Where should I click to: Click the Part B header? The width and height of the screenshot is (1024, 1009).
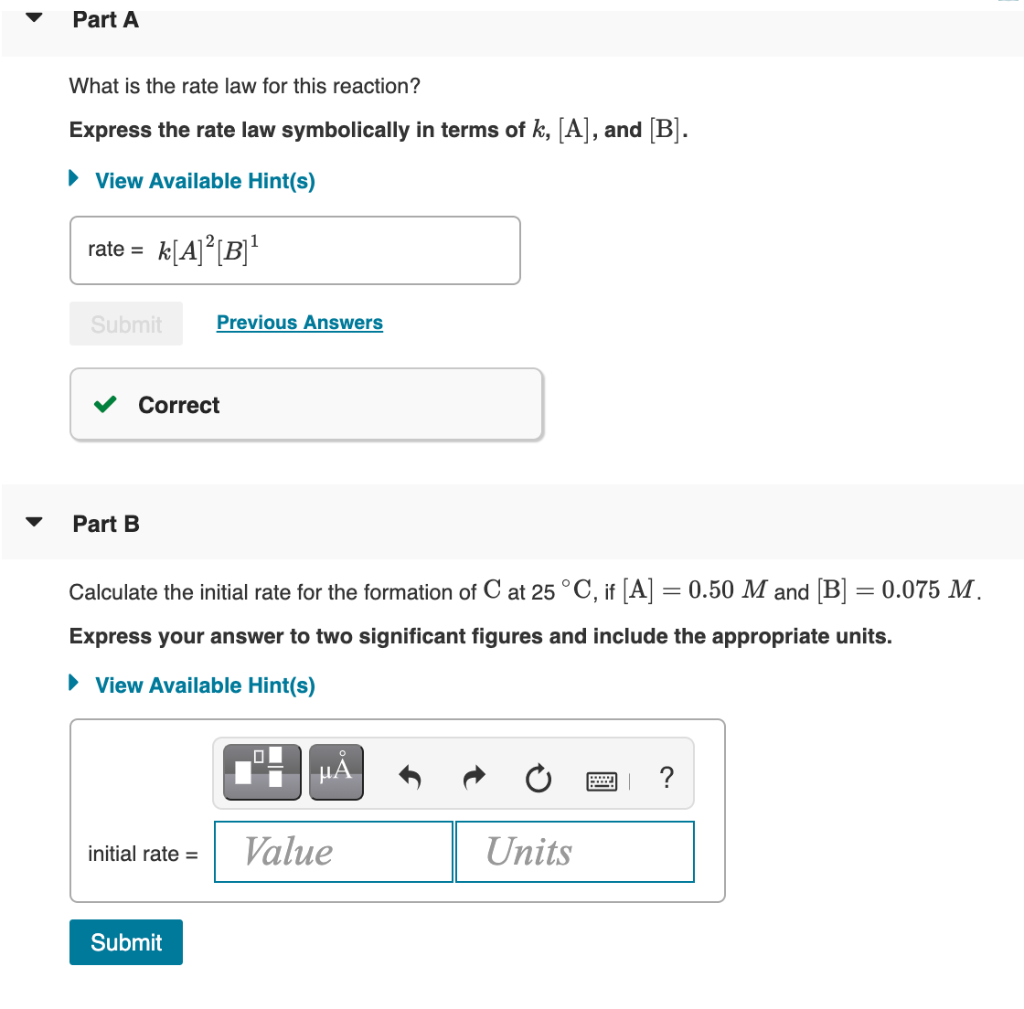106,523
